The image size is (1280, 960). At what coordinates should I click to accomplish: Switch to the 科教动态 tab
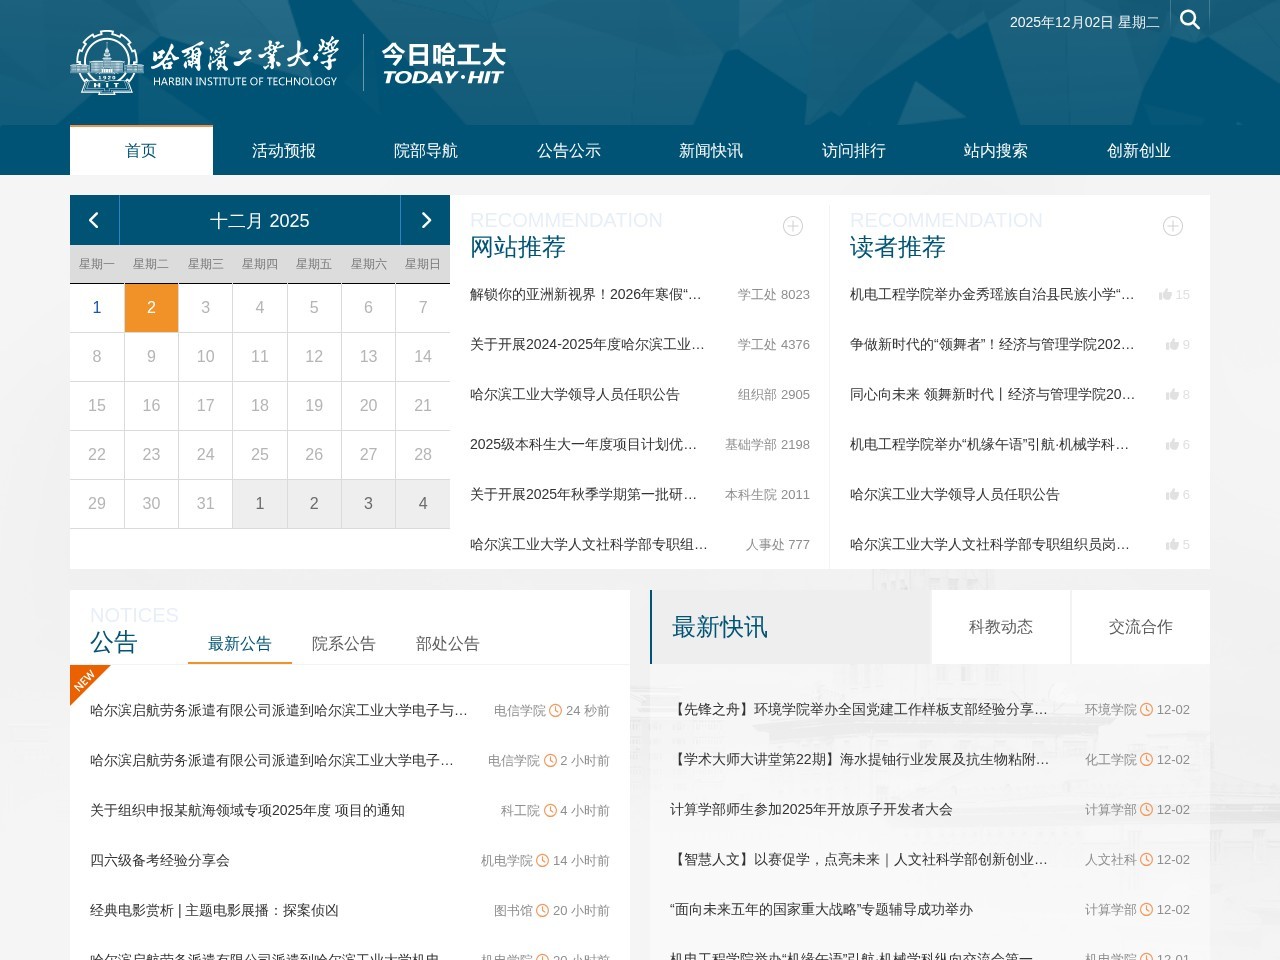(x=1000, y=627)
